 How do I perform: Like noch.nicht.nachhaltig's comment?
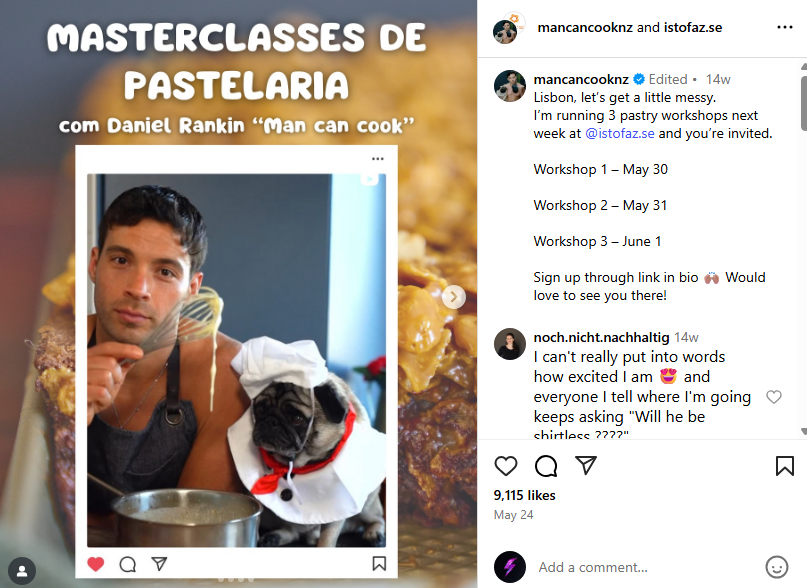(774, 396)
